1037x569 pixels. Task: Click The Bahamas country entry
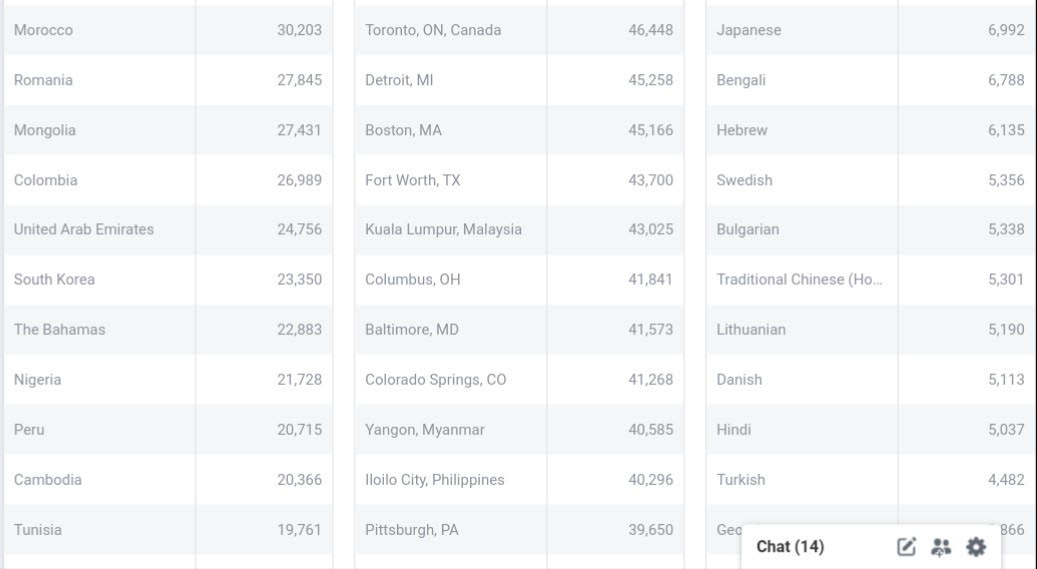(x=59, y=329)
